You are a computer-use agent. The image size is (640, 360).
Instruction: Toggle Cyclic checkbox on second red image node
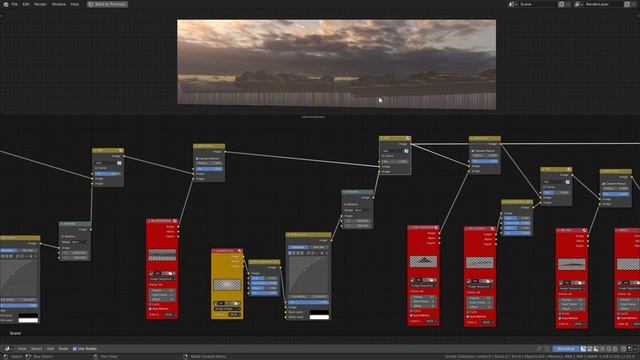point(412,311)
